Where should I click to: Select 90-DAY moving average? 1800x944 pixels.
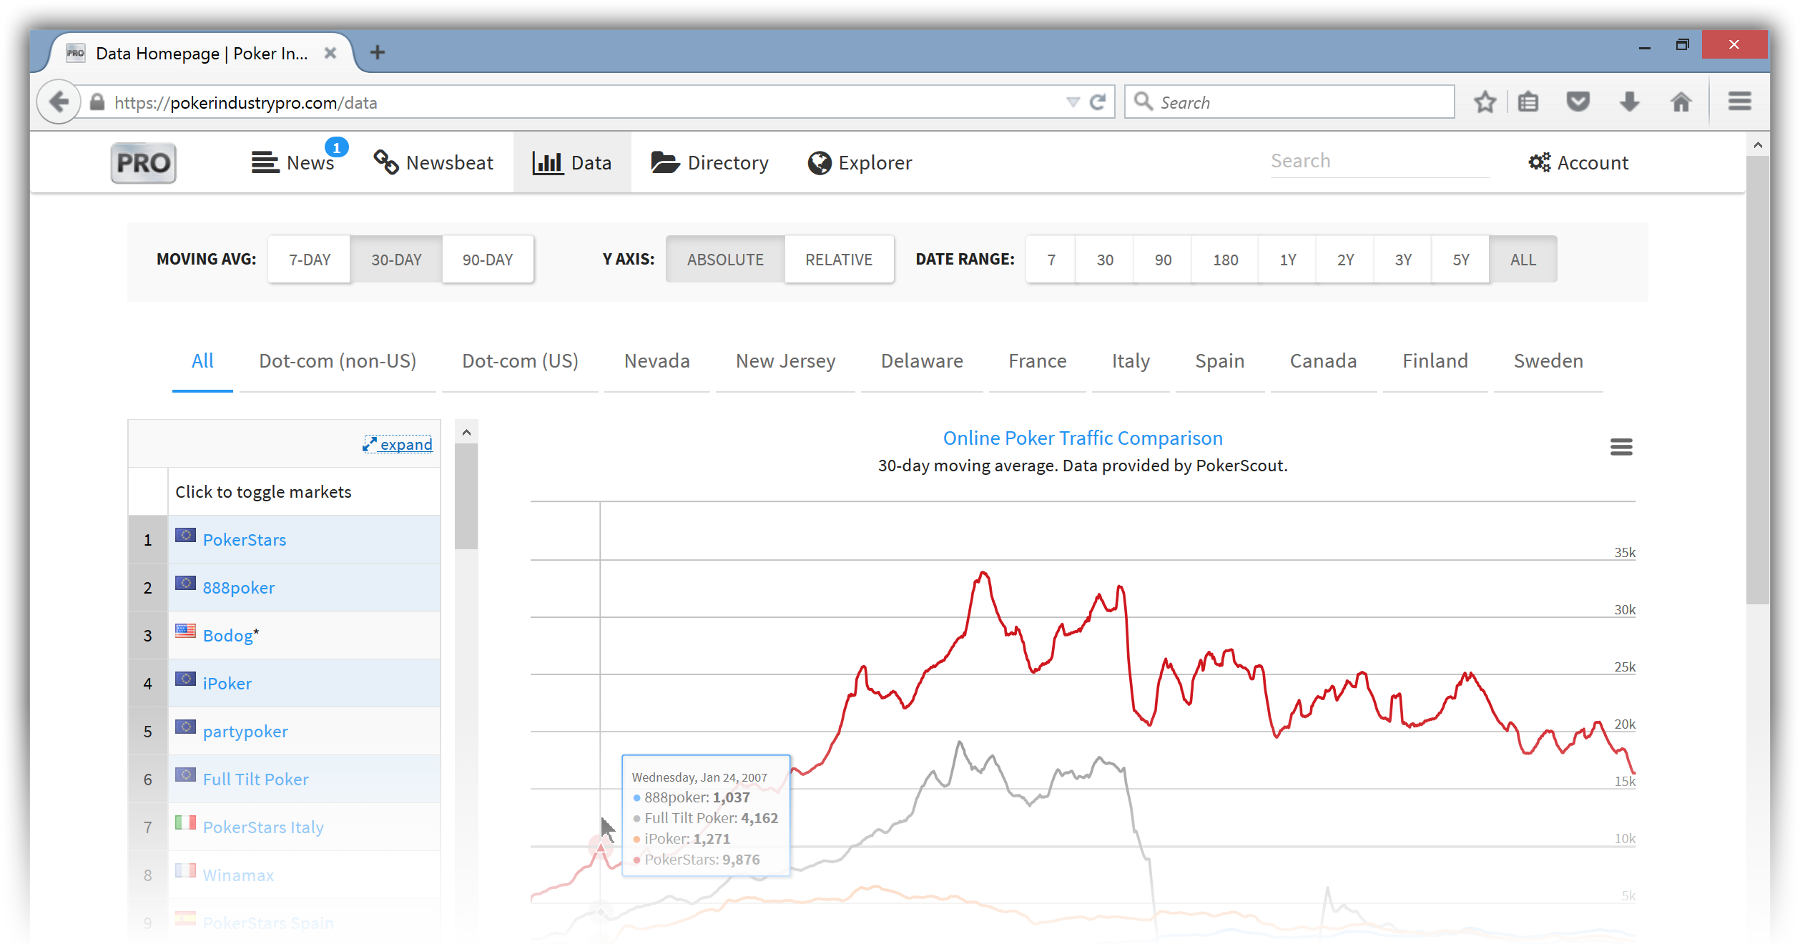488,259
